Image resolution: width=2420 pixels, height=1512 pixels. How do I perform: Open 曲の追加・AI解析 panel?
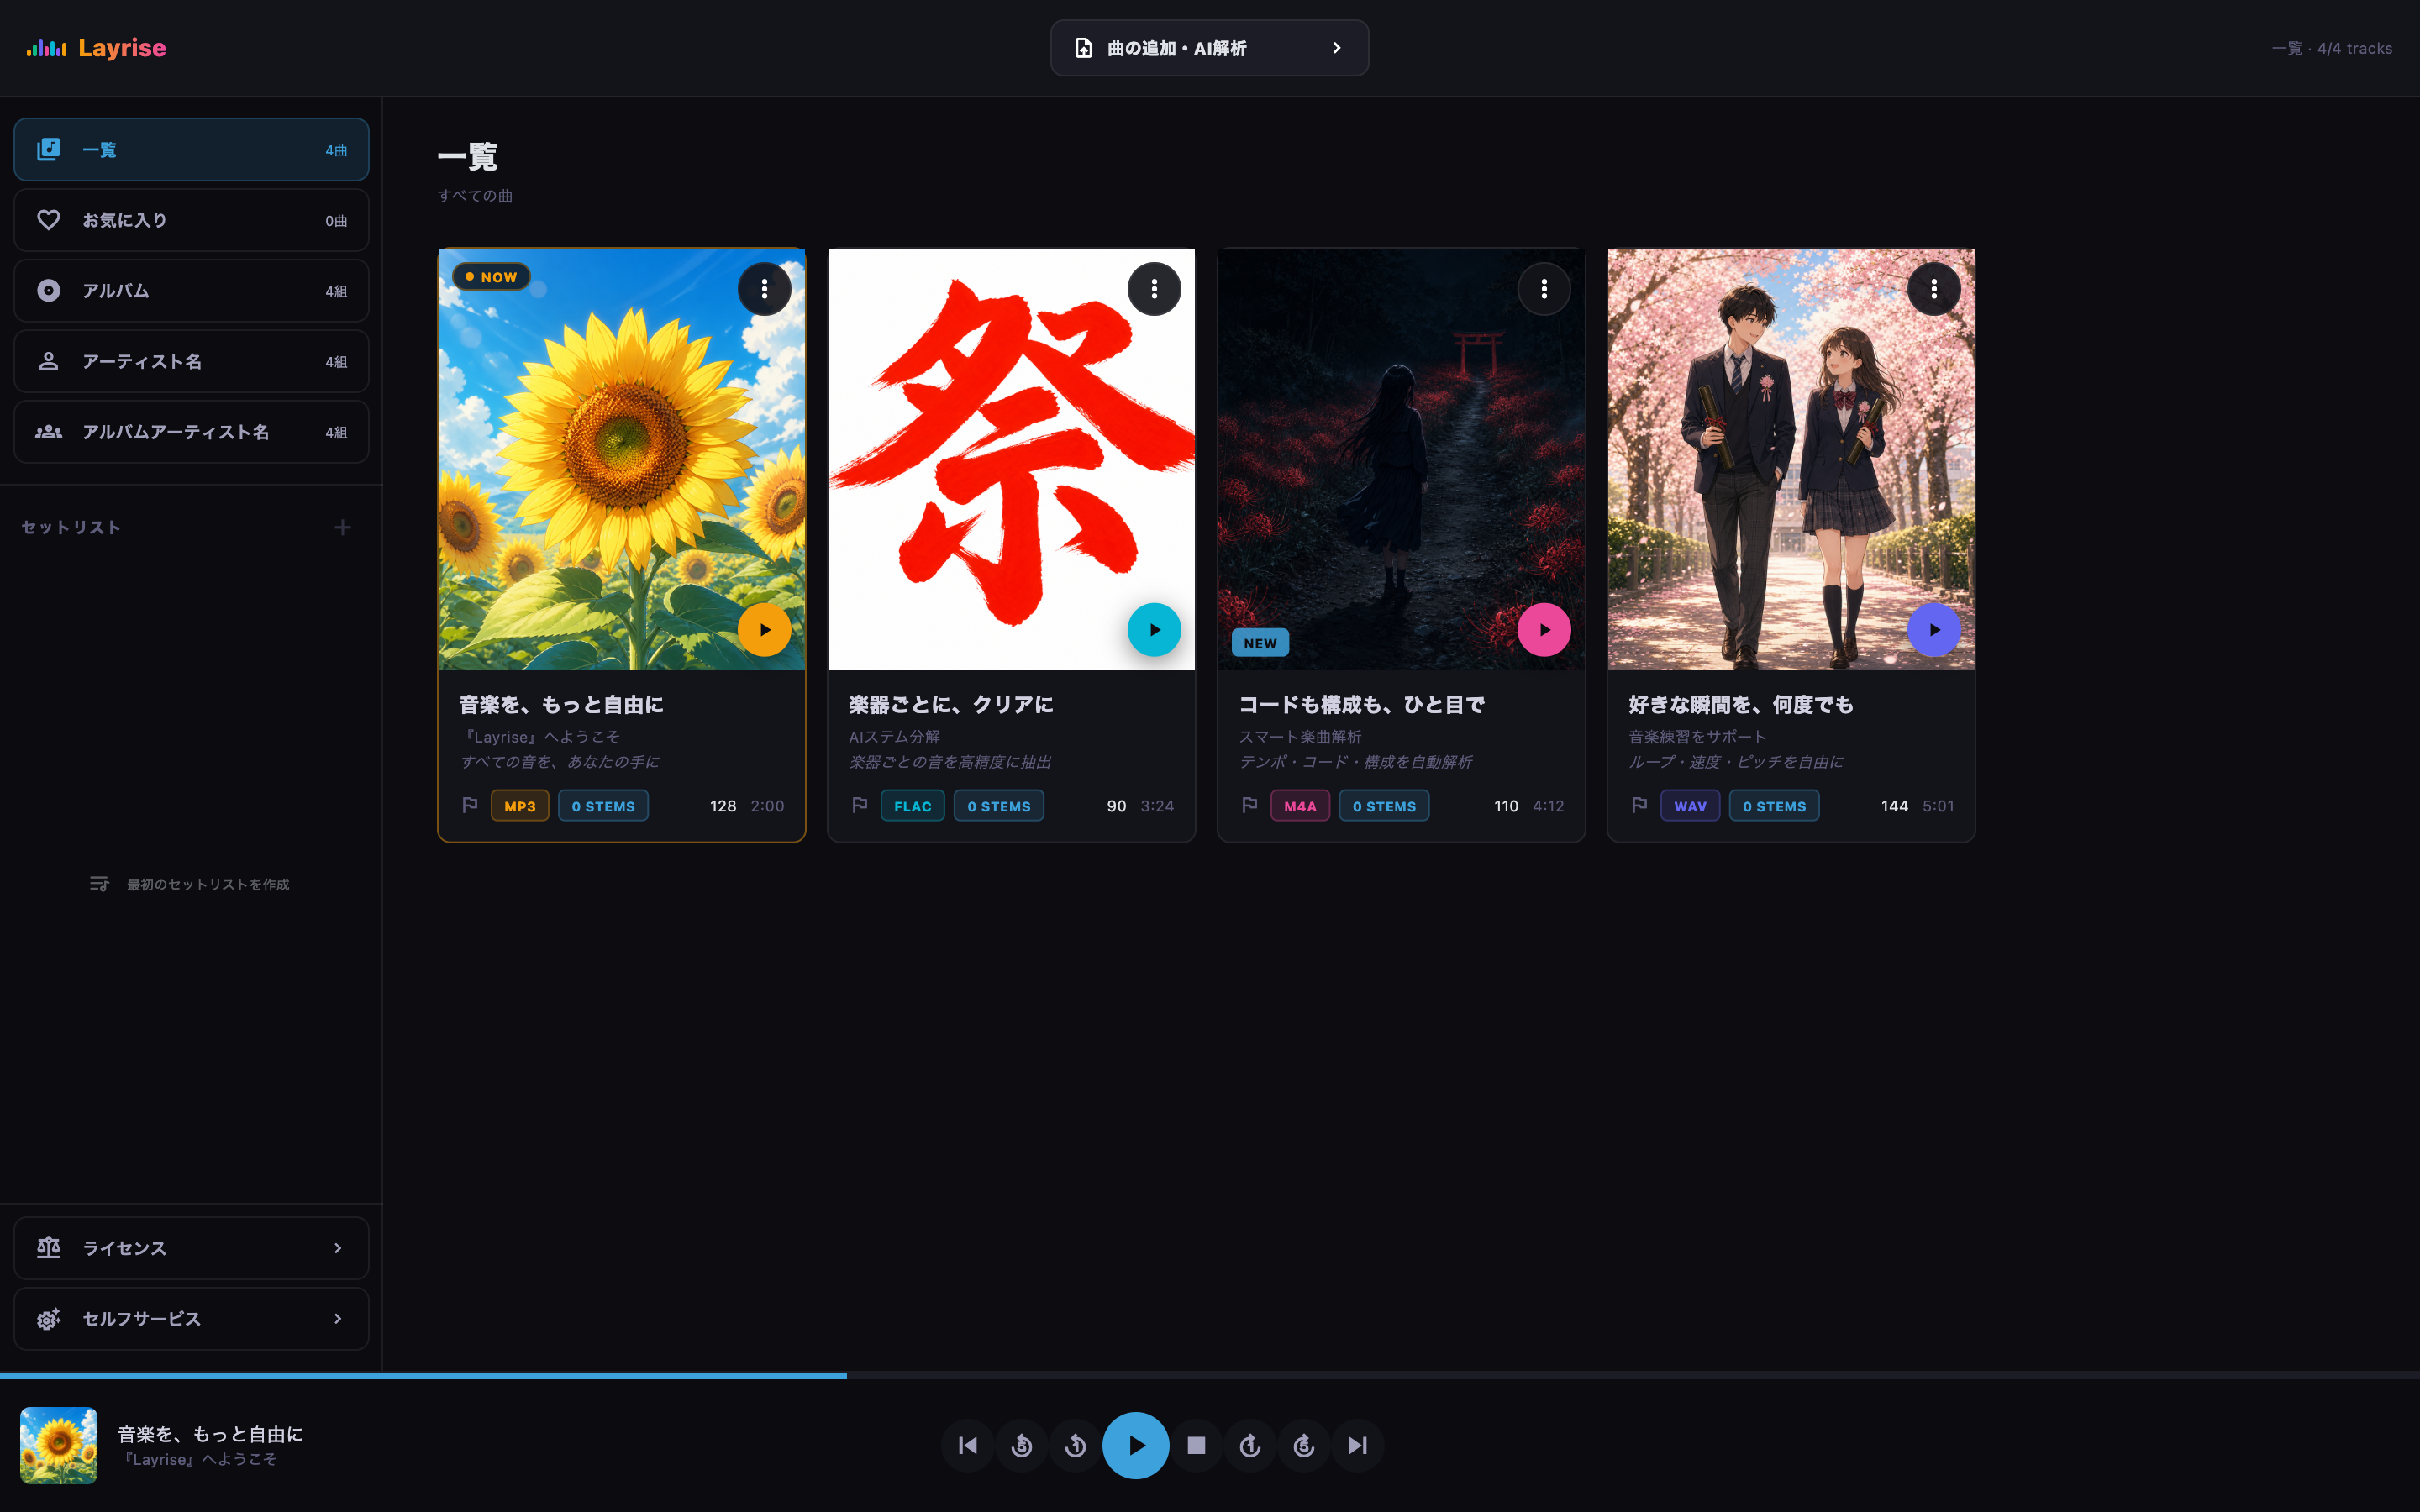(x=1209, y=48)
